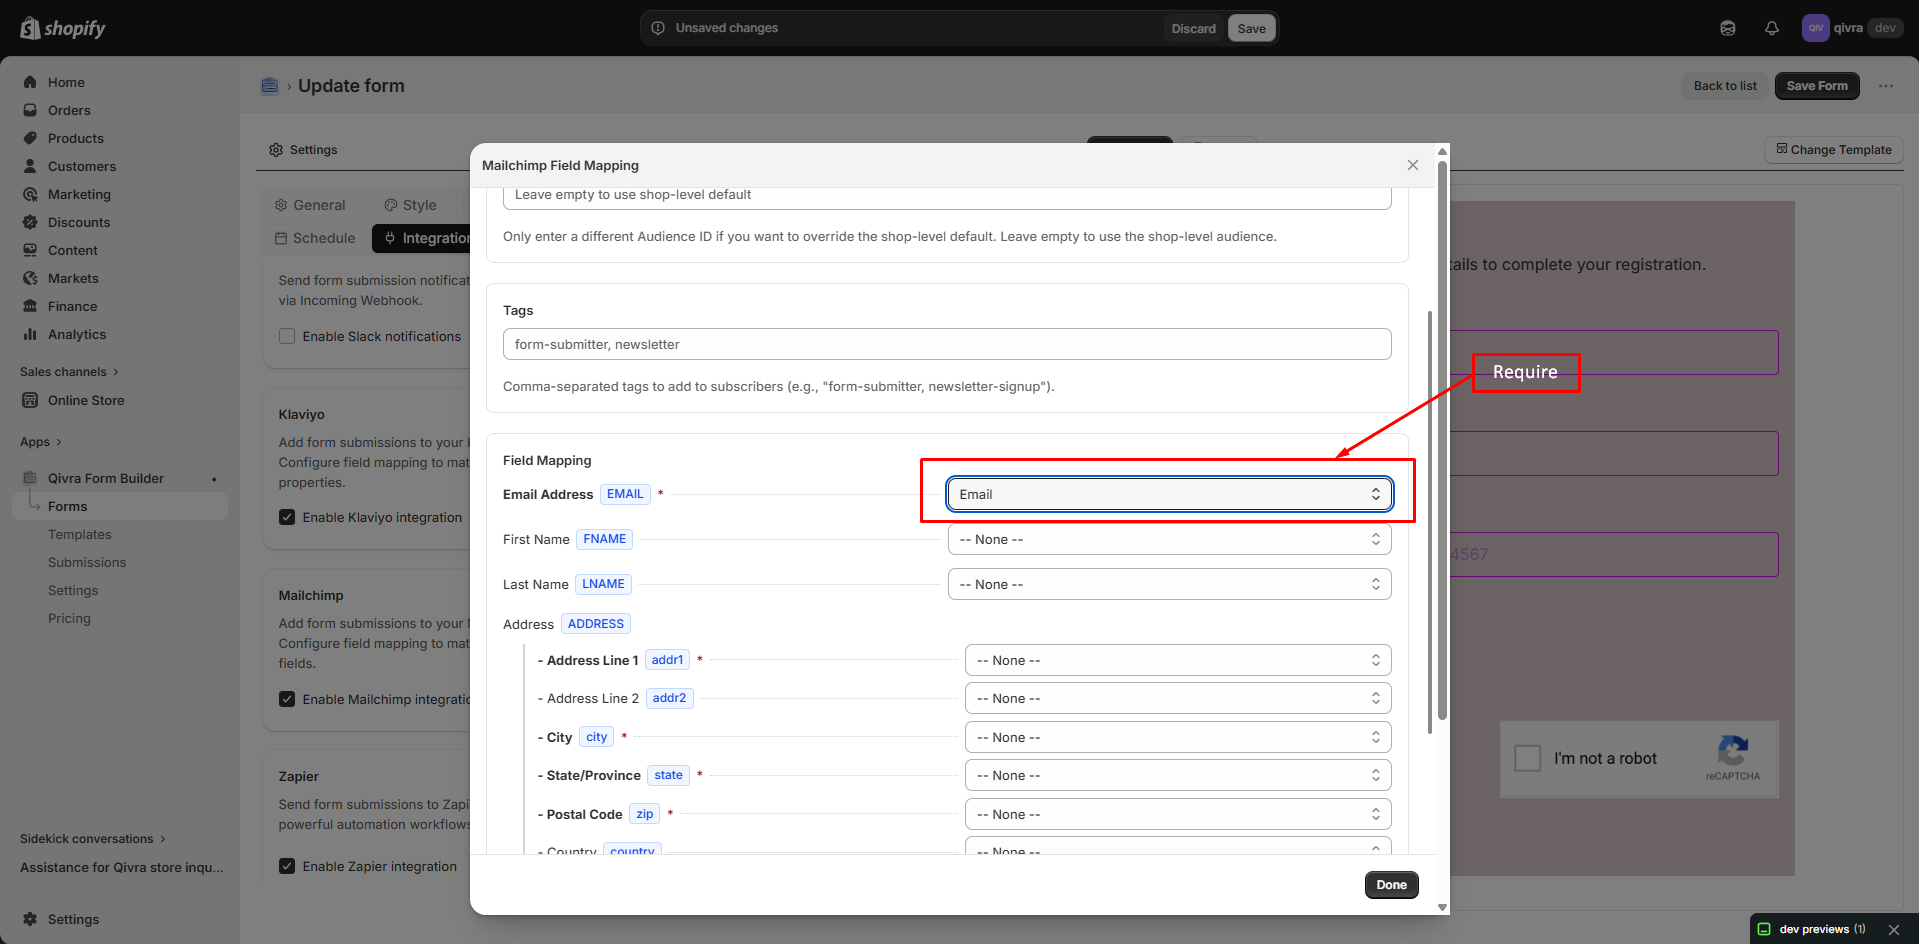Click the dialog vertical scrollbar

pos(1442,440)
